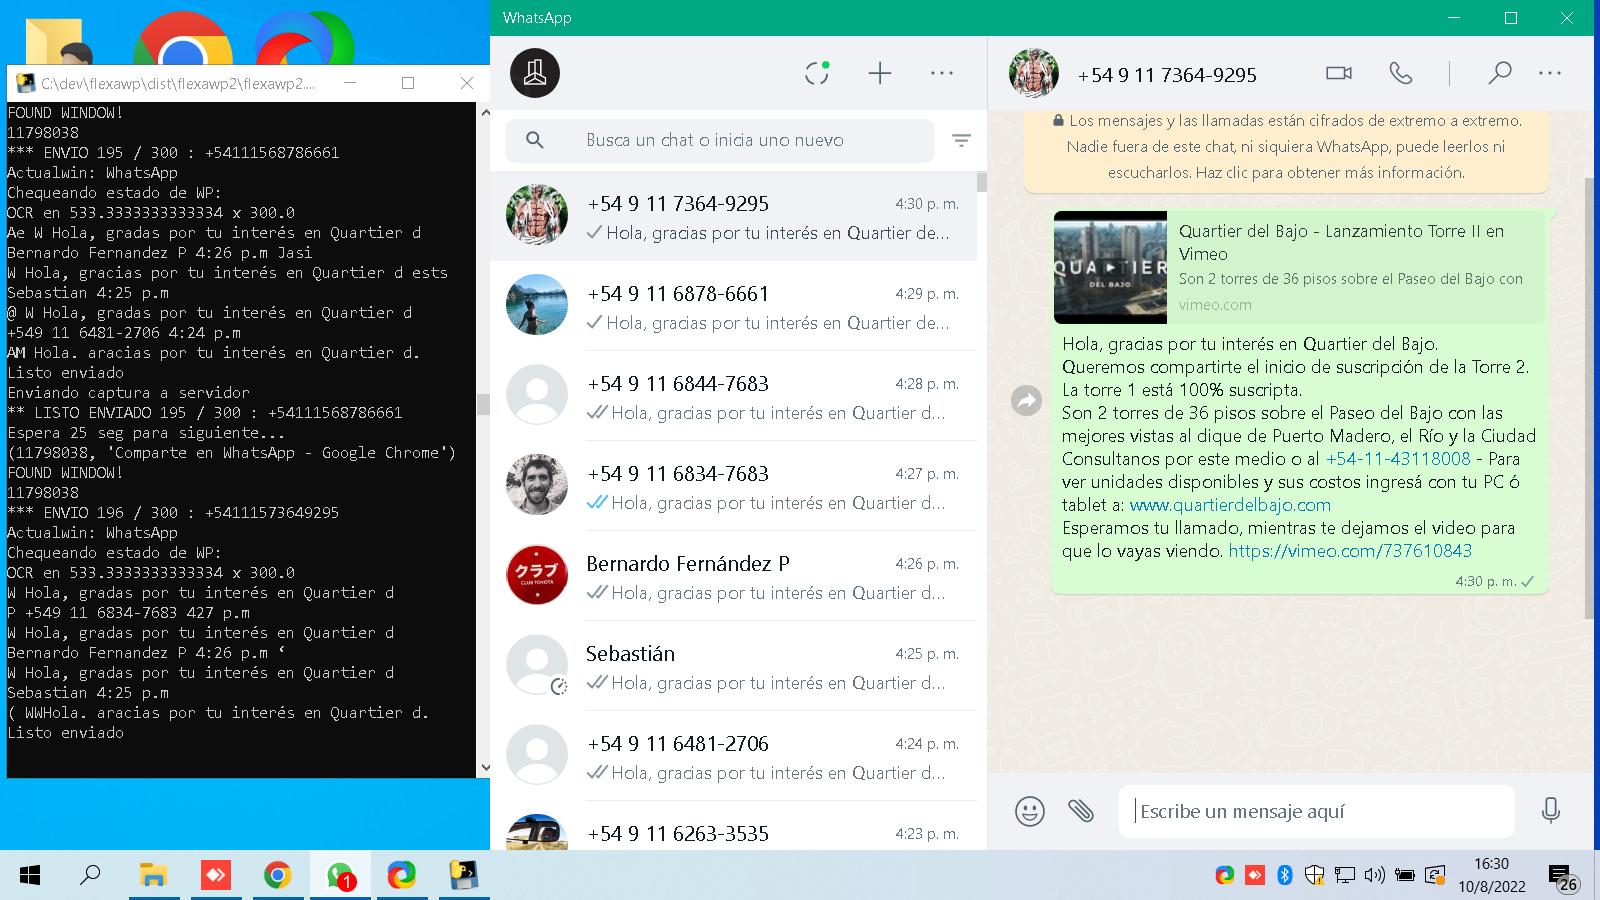Click the contact number +54 9 11 7364-9295 header

pyautogui.click(x=1167, y=75)
